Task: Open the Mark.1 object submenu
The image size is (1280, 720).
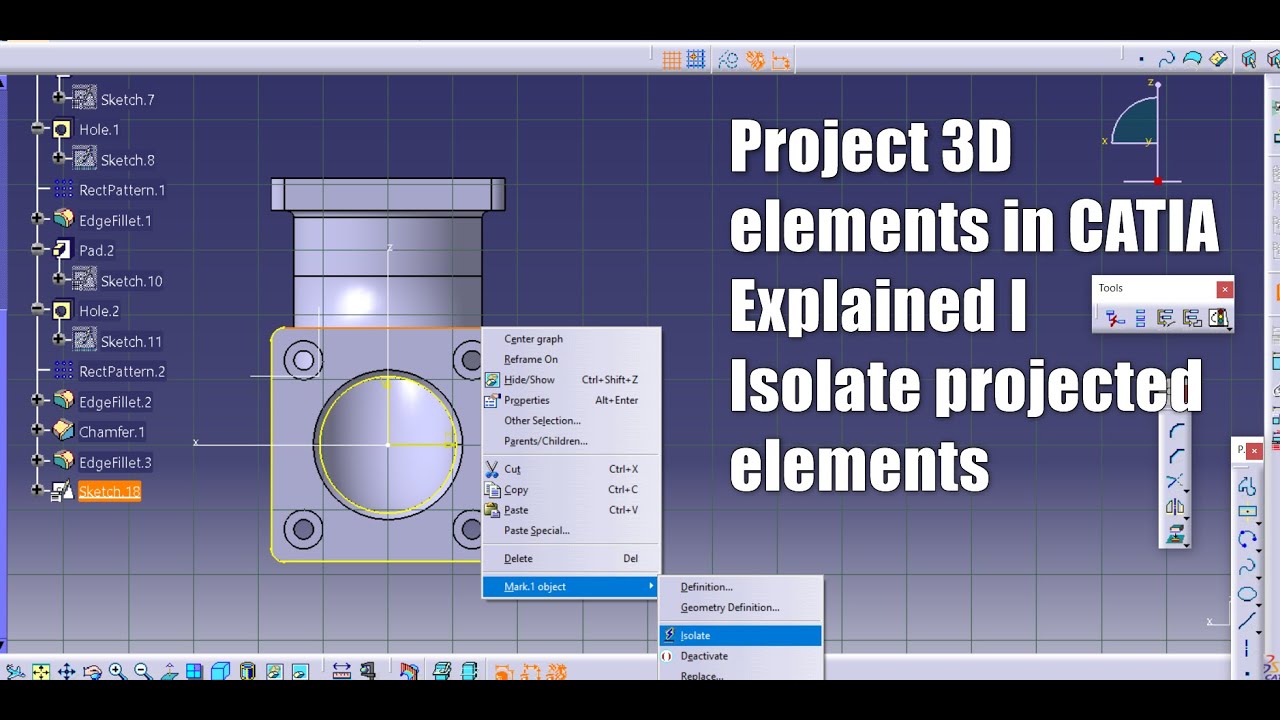Action: (571, 587)
